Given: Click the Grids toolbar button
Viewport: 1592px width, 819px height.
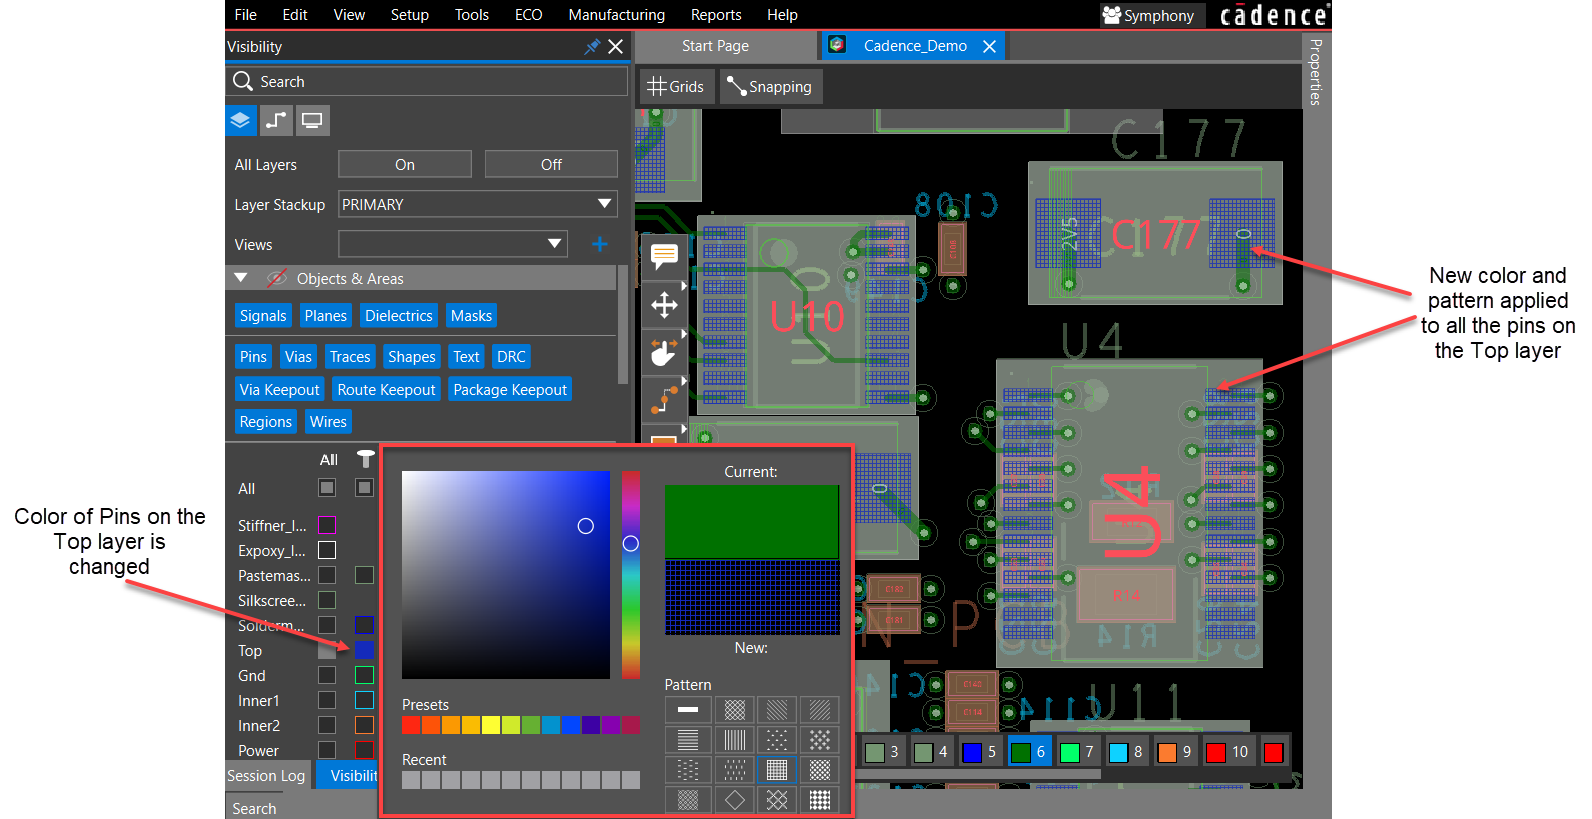Looking at the screenshot, I should pos(677,87).
